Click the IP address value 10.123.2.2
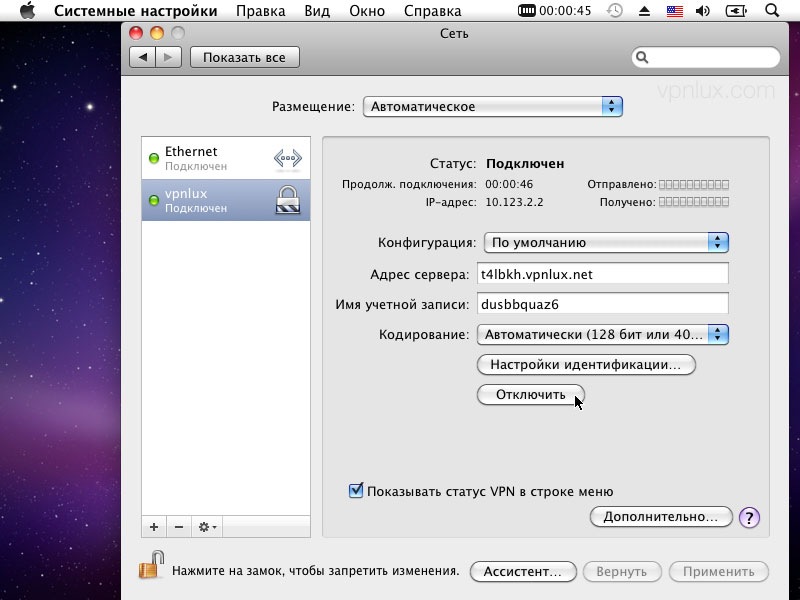800x600 pixels. (x=514, y=202)
